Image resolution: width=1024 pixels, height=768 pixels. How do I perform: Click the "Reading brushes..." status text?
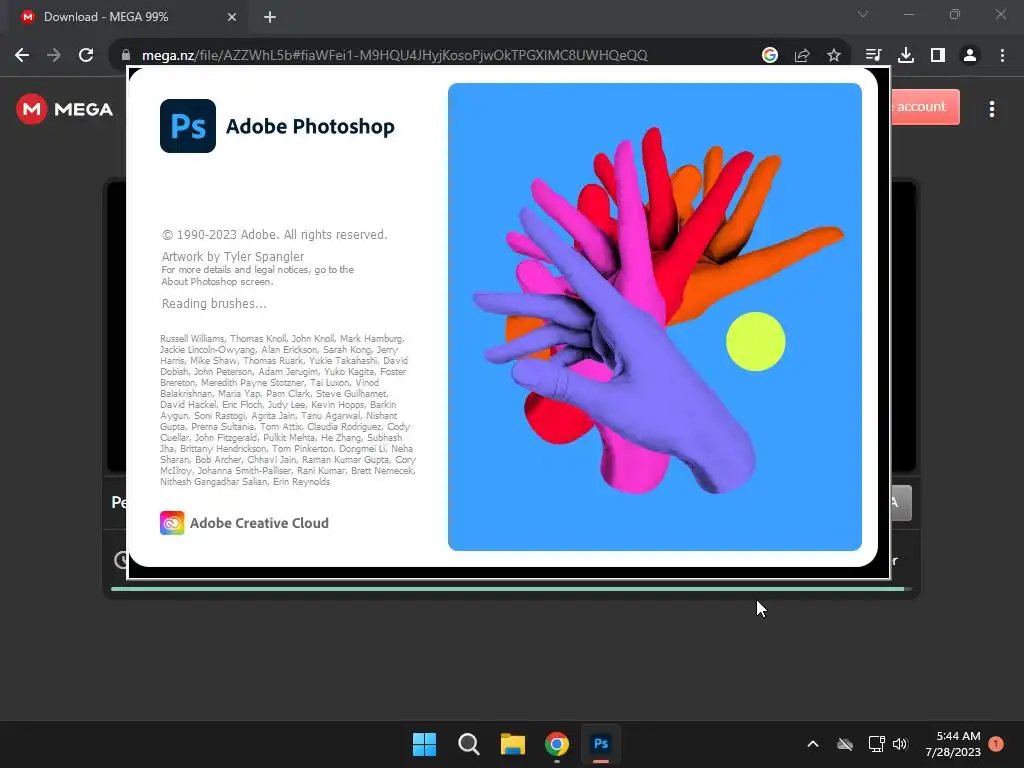214,304
